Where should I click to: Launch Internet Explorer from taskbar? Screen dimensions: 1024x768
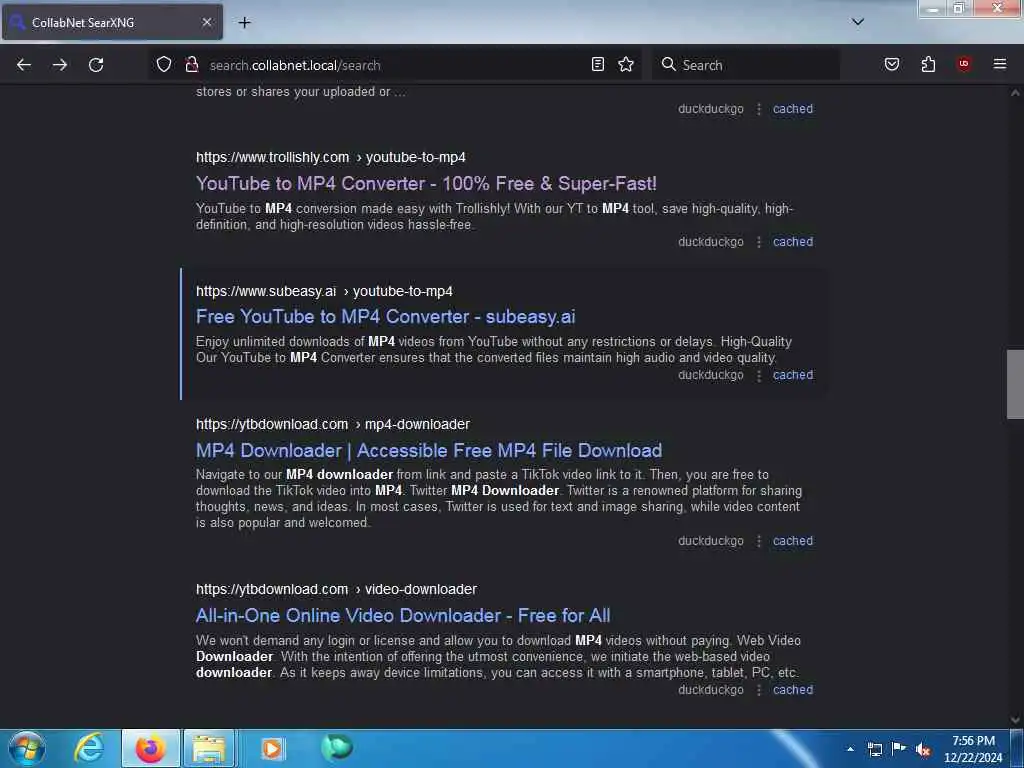[x=89, y=748]
